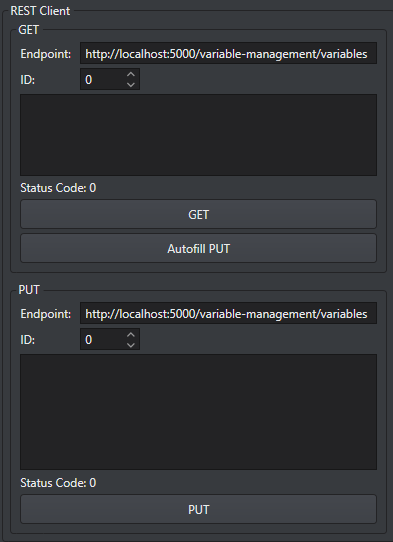Image resolution: width=393 pixels, height=542 pixels.
Task: Click inside the GET response text area
Action: tap(198, 135)
